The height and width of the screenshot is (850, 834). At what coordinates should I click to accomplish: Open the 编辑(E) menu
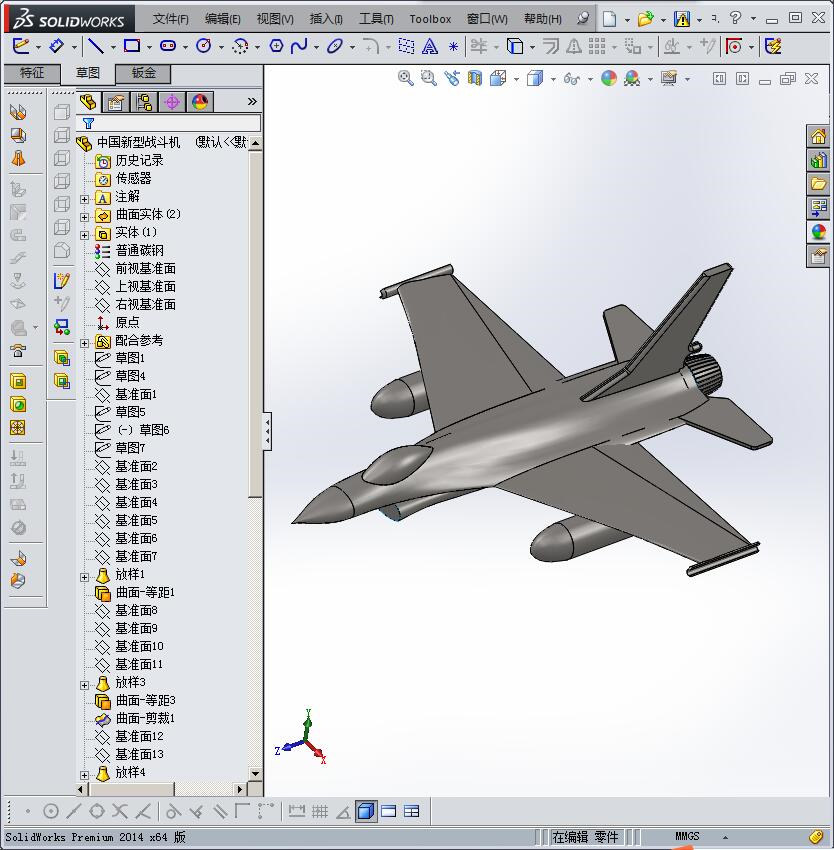pos(223,19)
